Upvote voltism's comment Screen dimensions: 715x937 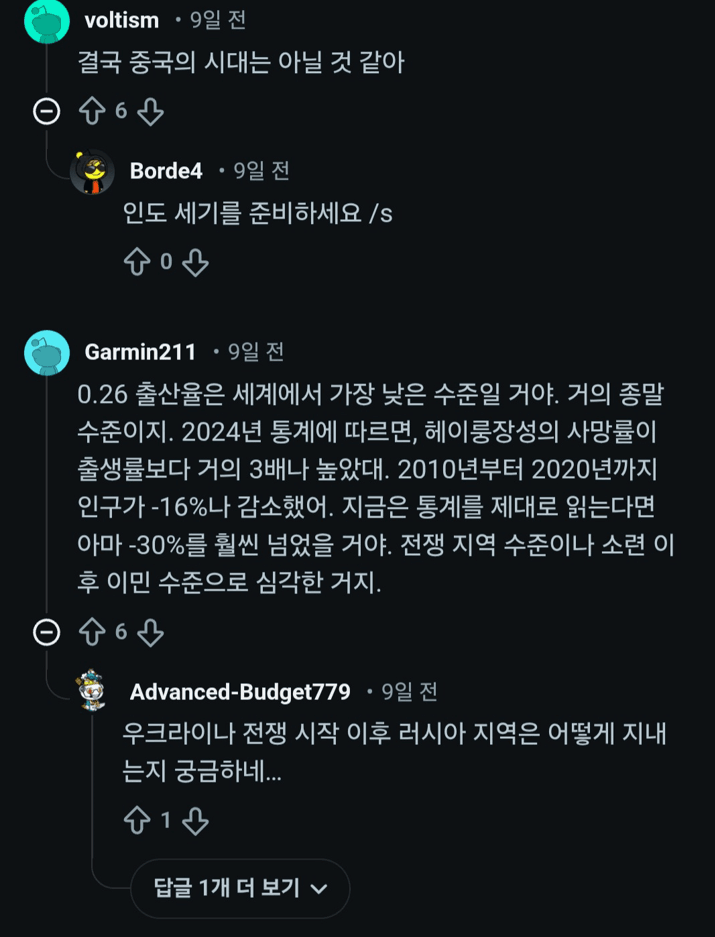tap(92, 111)
